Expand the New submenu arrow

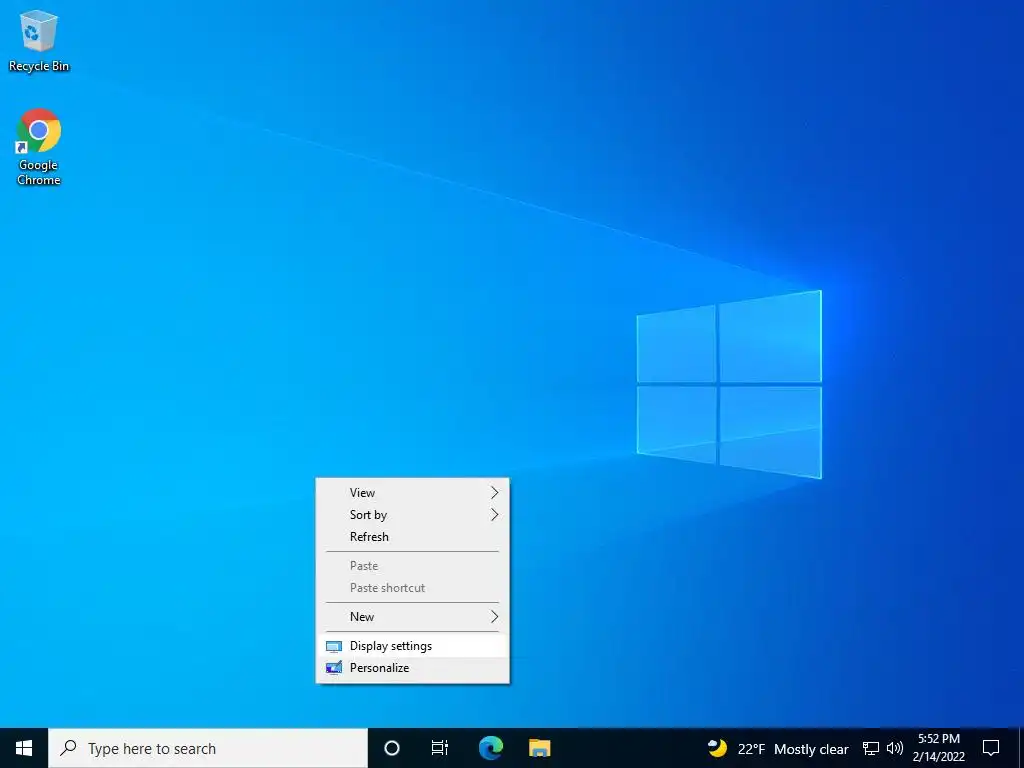[x=494, y=616]
